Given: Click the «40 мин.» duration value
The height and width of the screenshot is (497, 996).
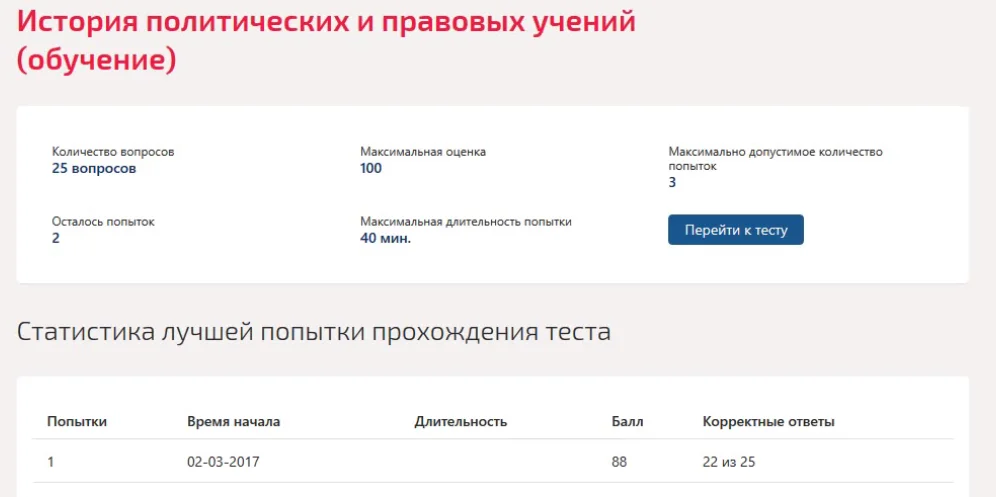Looking at the screenshot, I should tap(386, 239).
